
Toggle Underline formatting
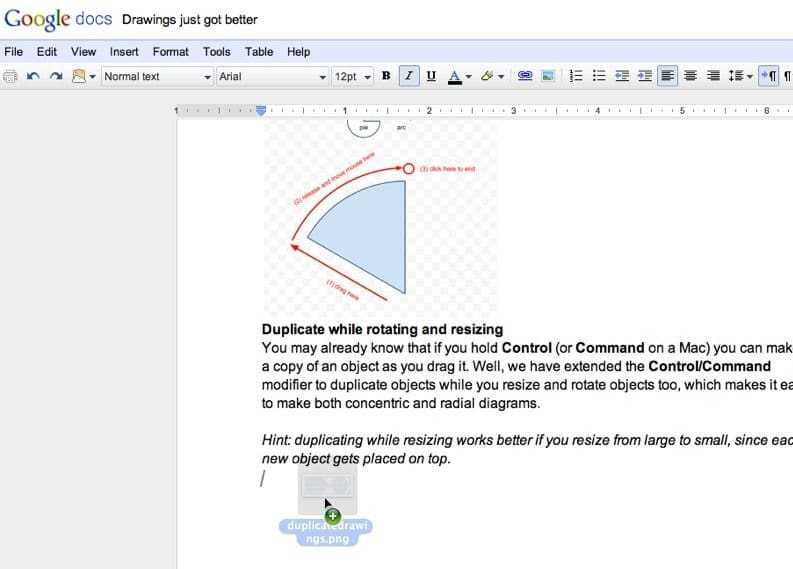[x=431, y=76]
